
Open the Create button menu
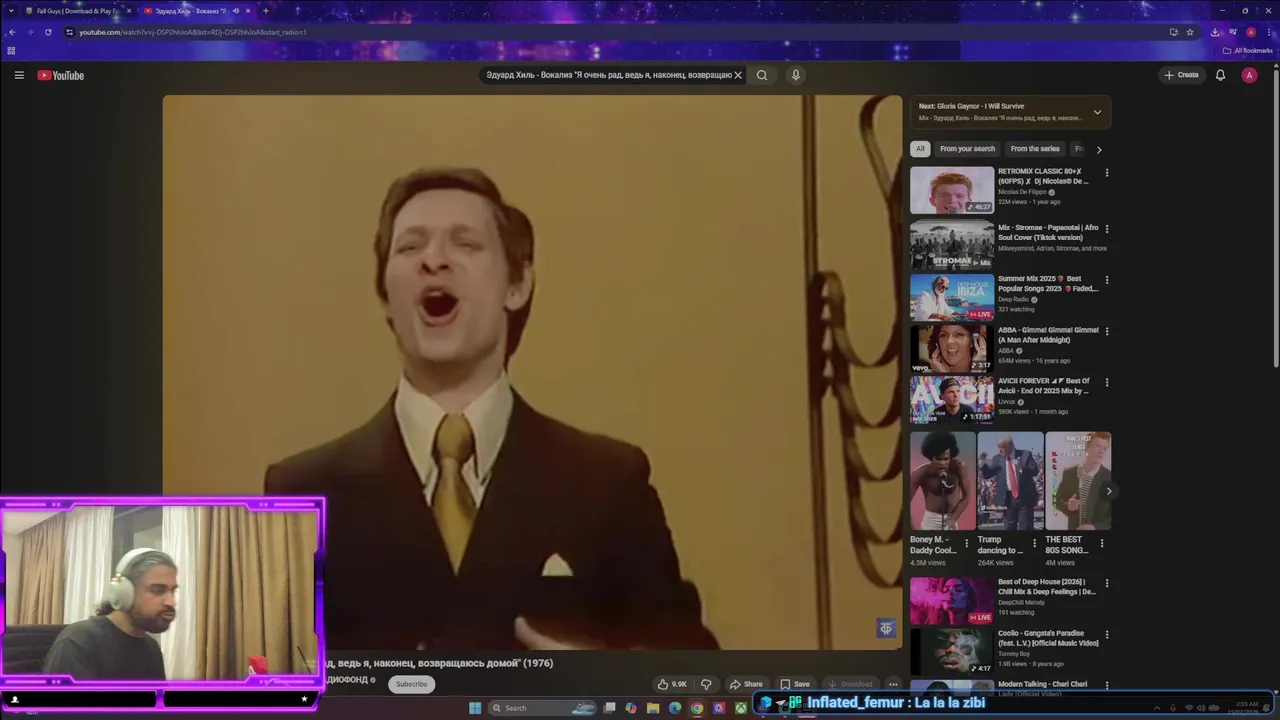[1181, 75]
